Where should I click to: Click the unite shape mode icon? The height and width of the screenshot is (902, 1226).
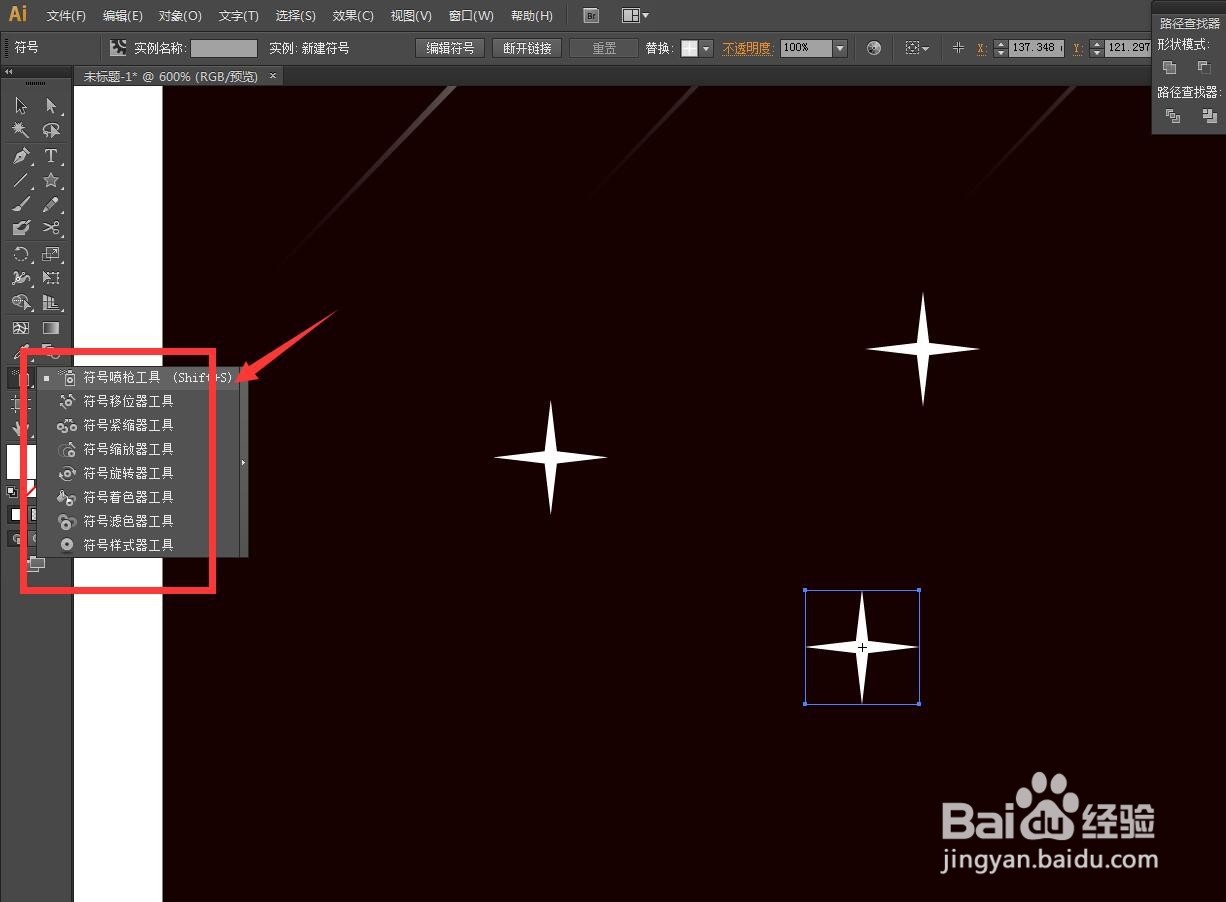(x=1170, y=68)
